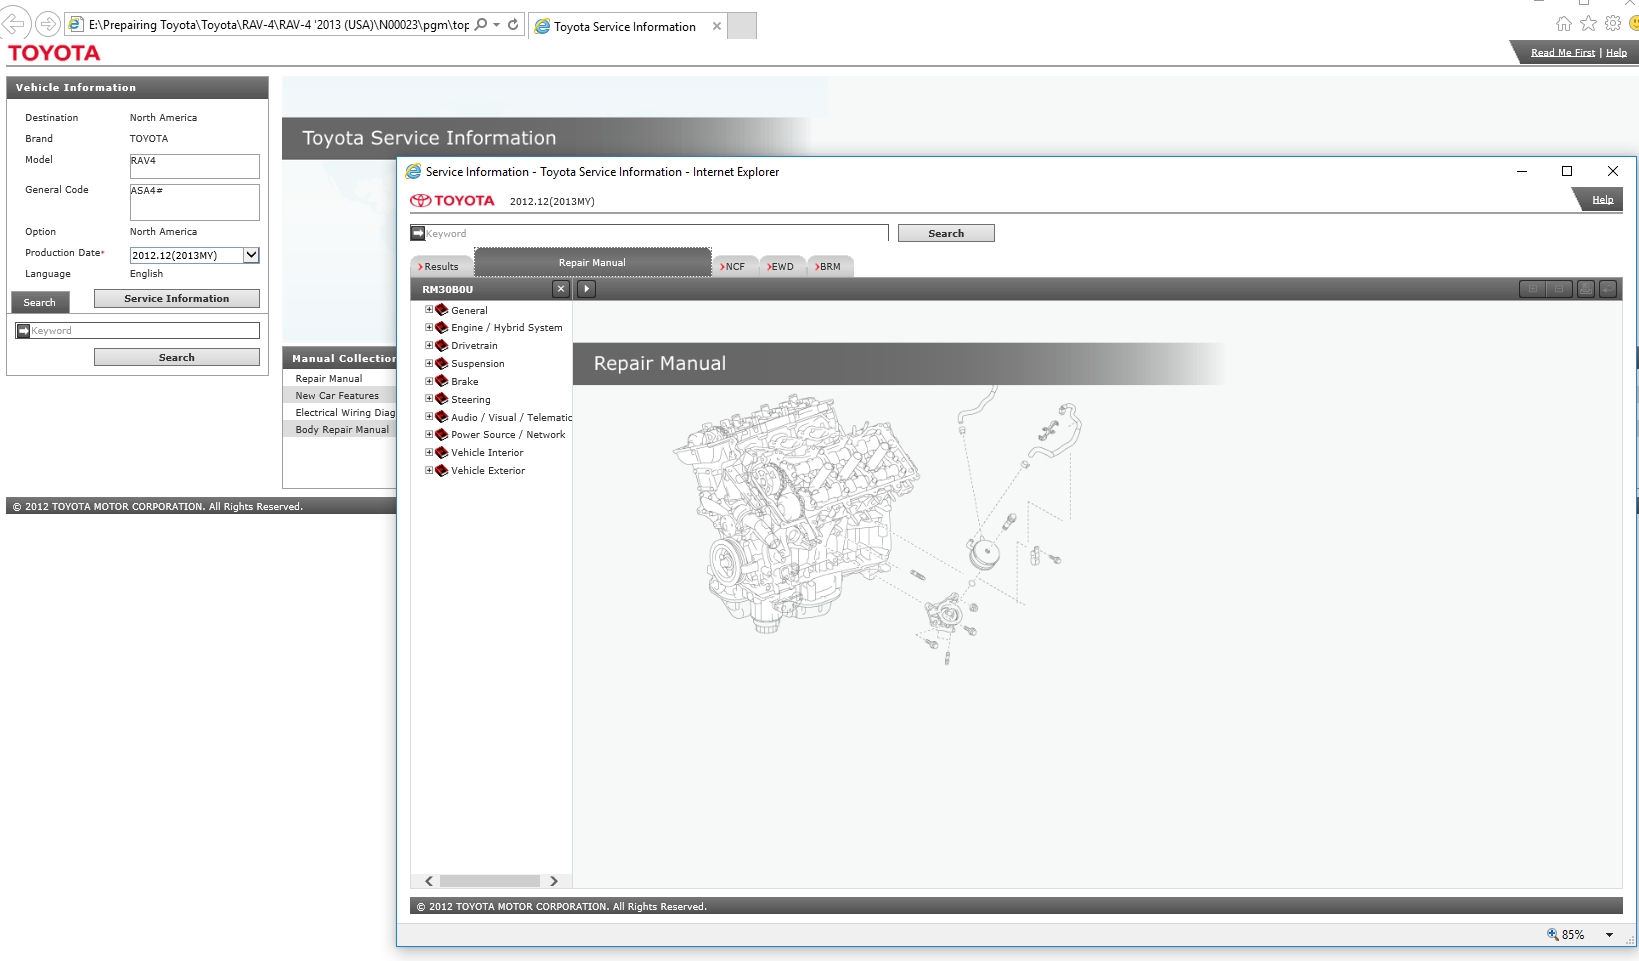
Task: Expand the Drivetrain tree node
Action: click(x=429, y=345)
